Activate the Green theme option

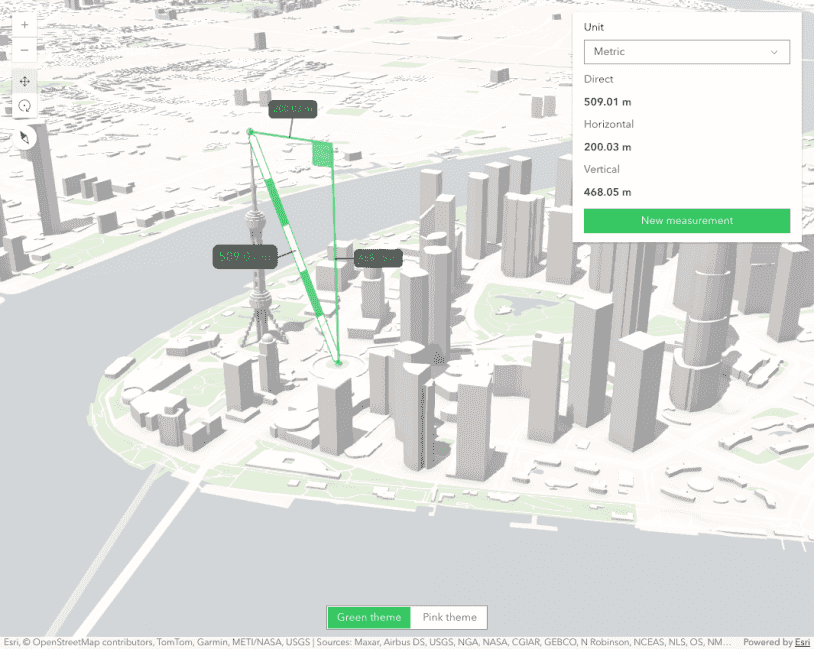click(369, 617)
